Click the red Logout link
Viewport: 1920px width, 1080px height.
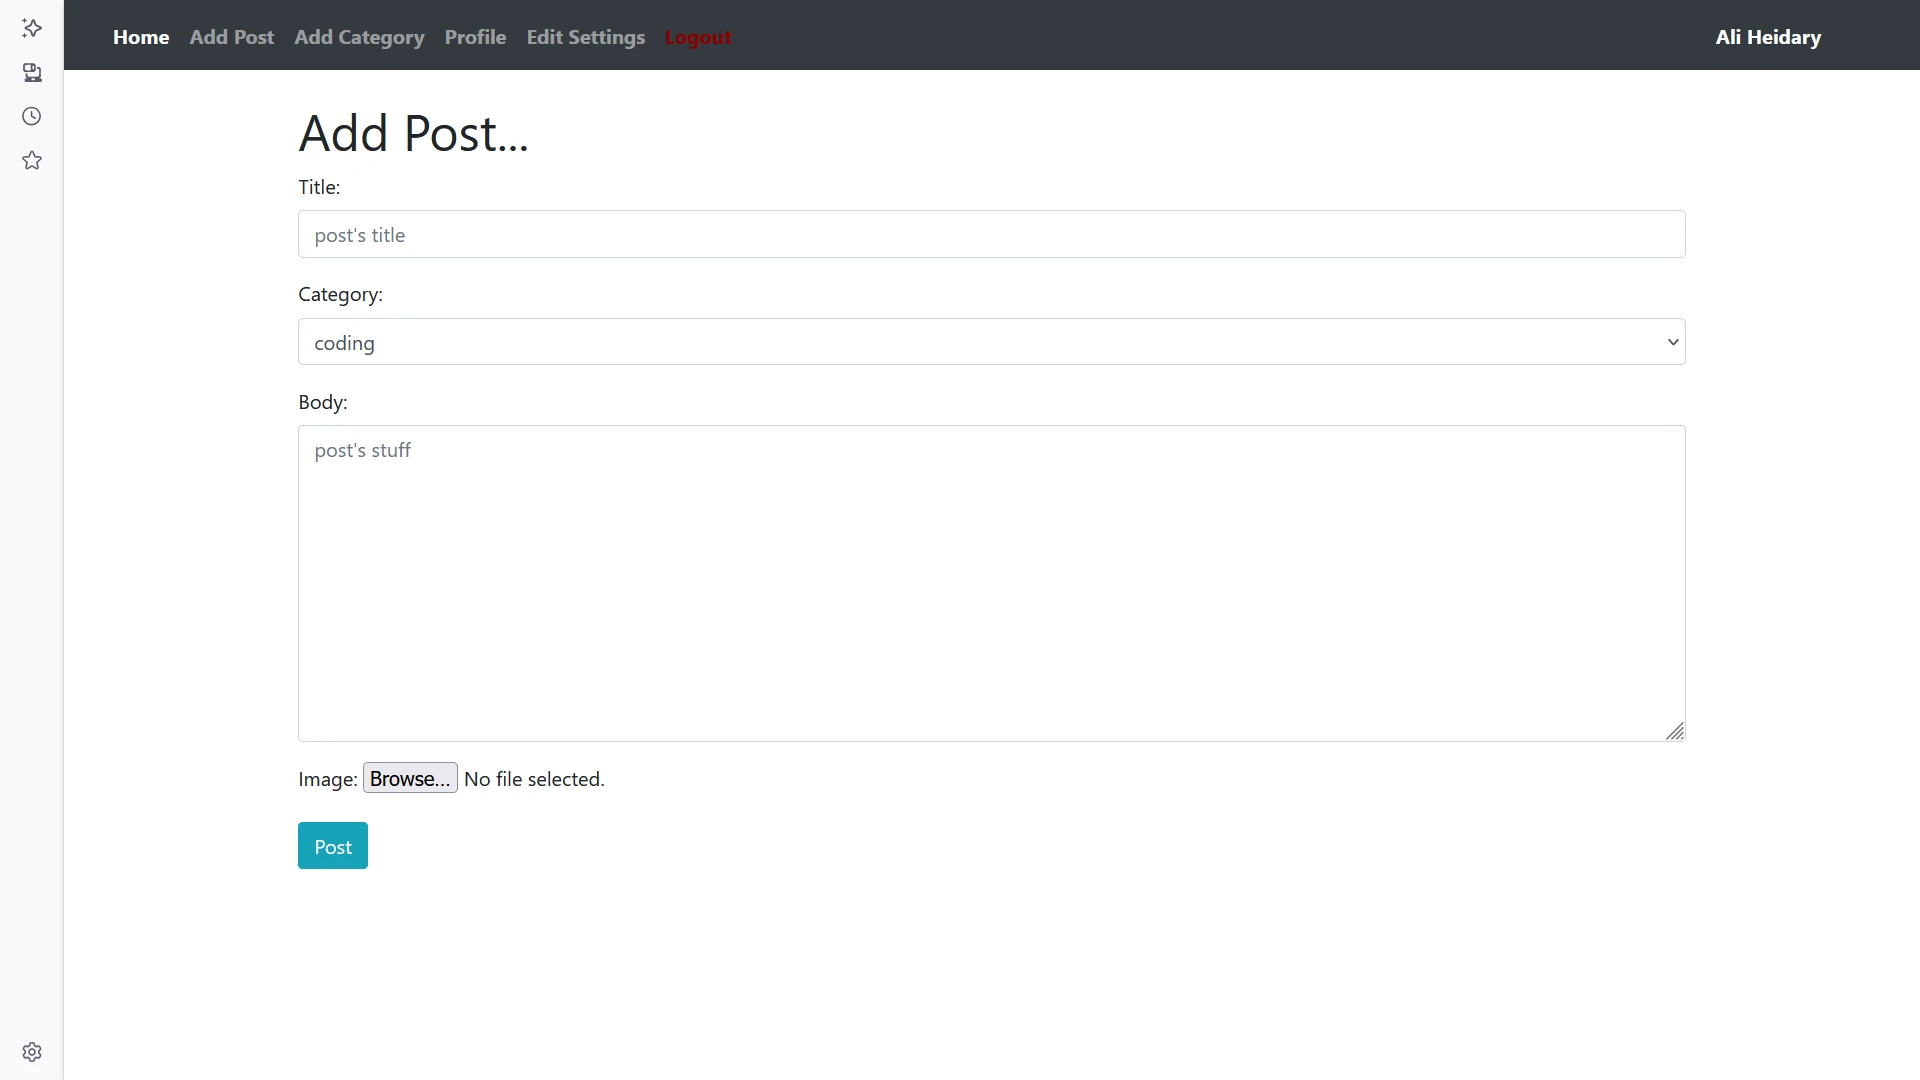pos(697,37)
